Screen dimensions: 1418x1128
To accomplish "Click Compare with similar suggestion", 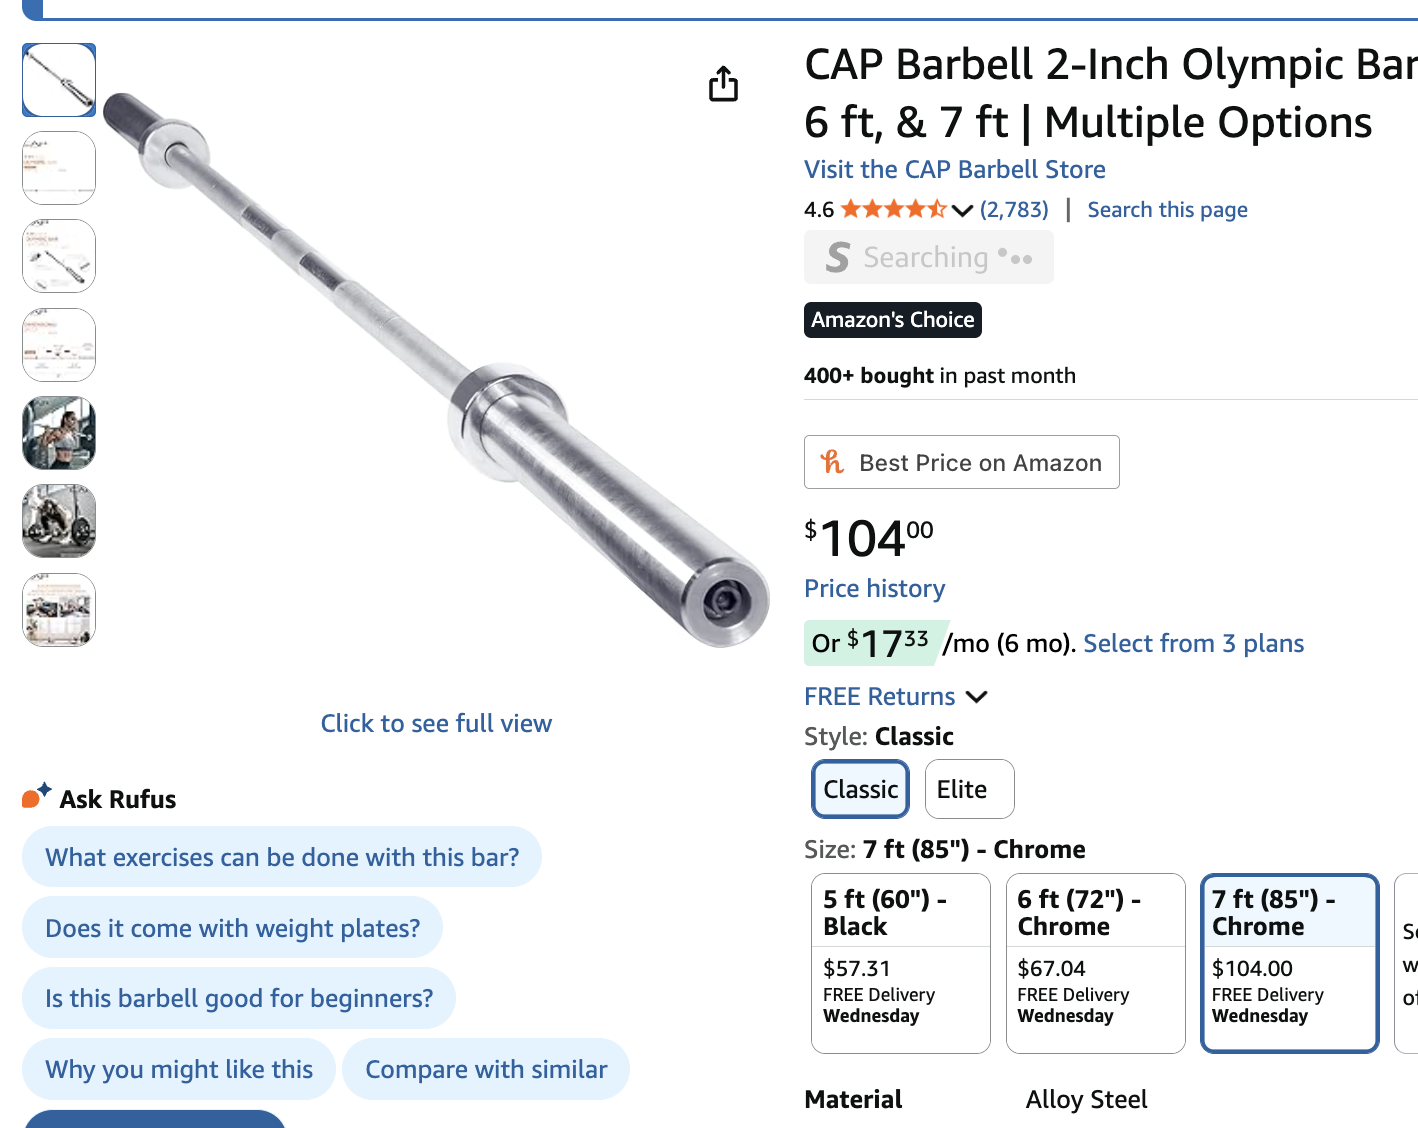I will coord(486,1069).
